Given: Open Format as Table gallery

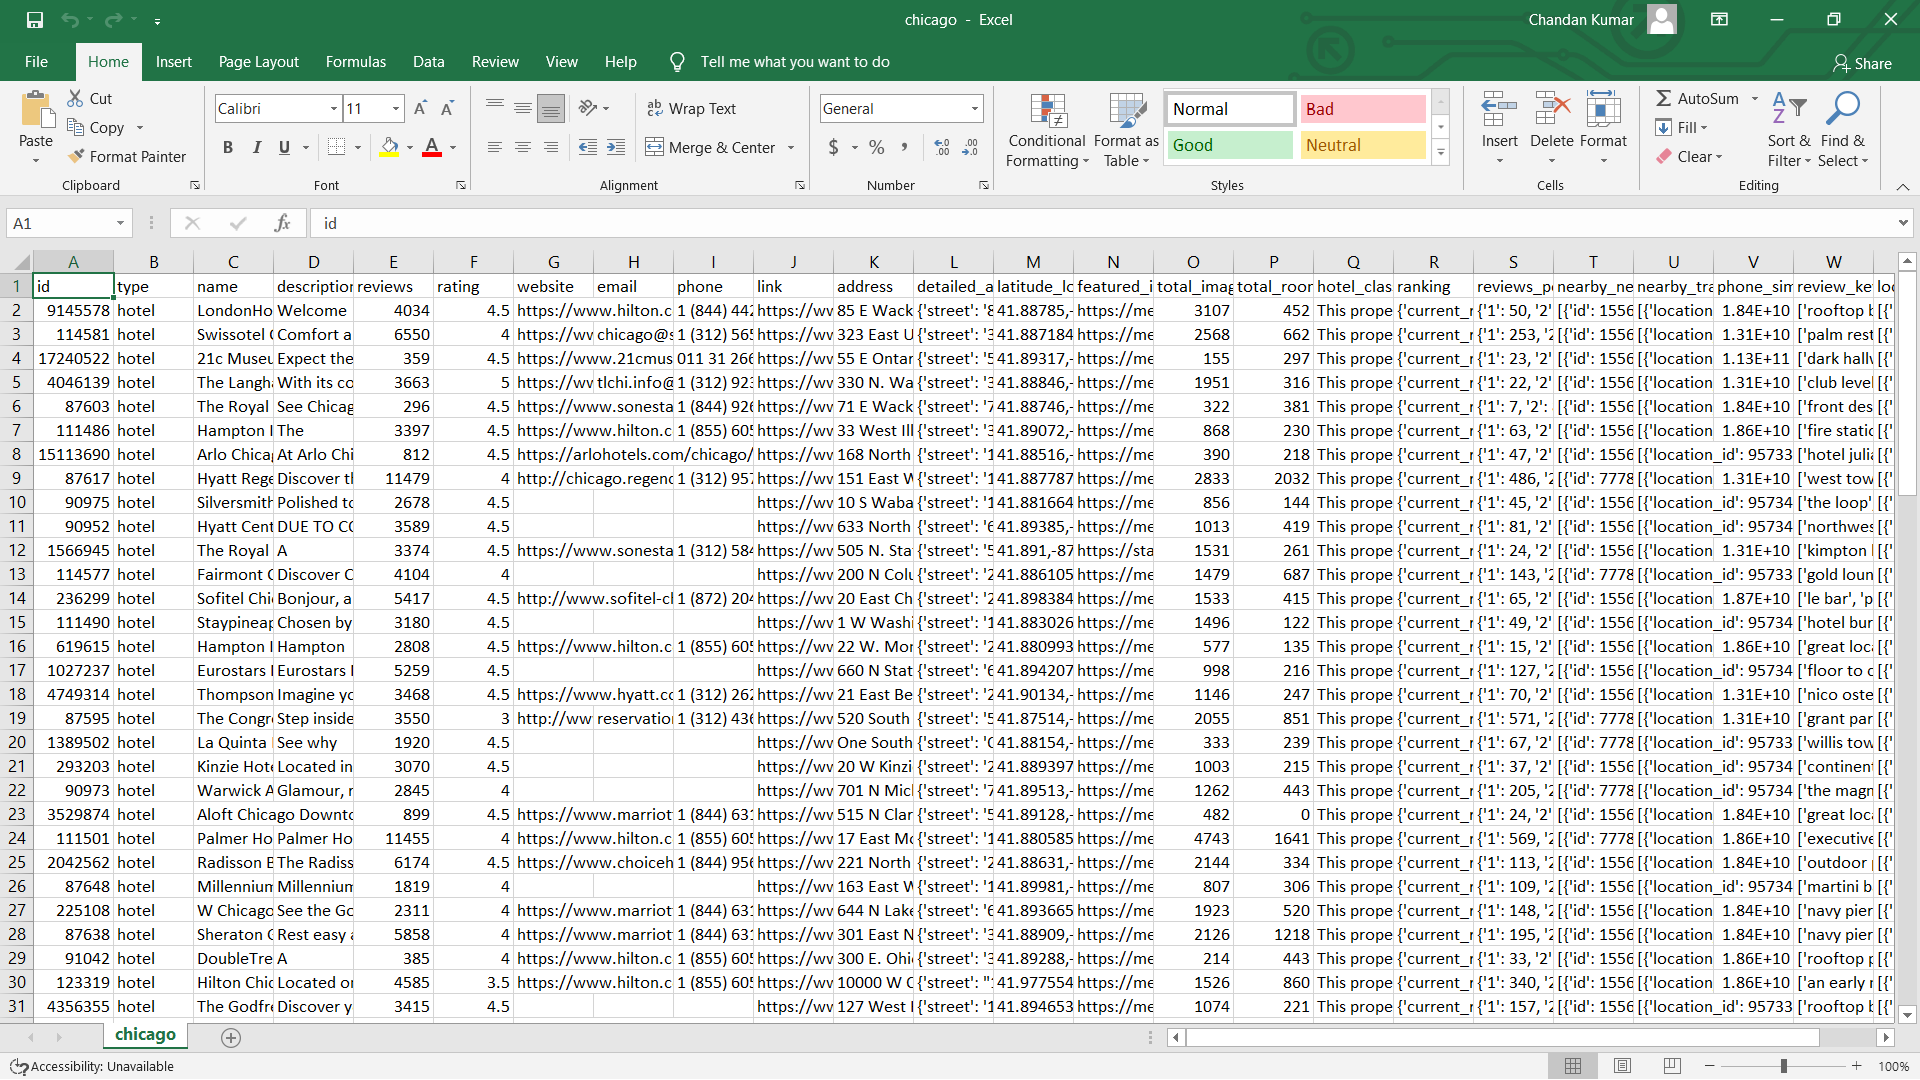Looking at the screenshot, I should click(1126, 113).
